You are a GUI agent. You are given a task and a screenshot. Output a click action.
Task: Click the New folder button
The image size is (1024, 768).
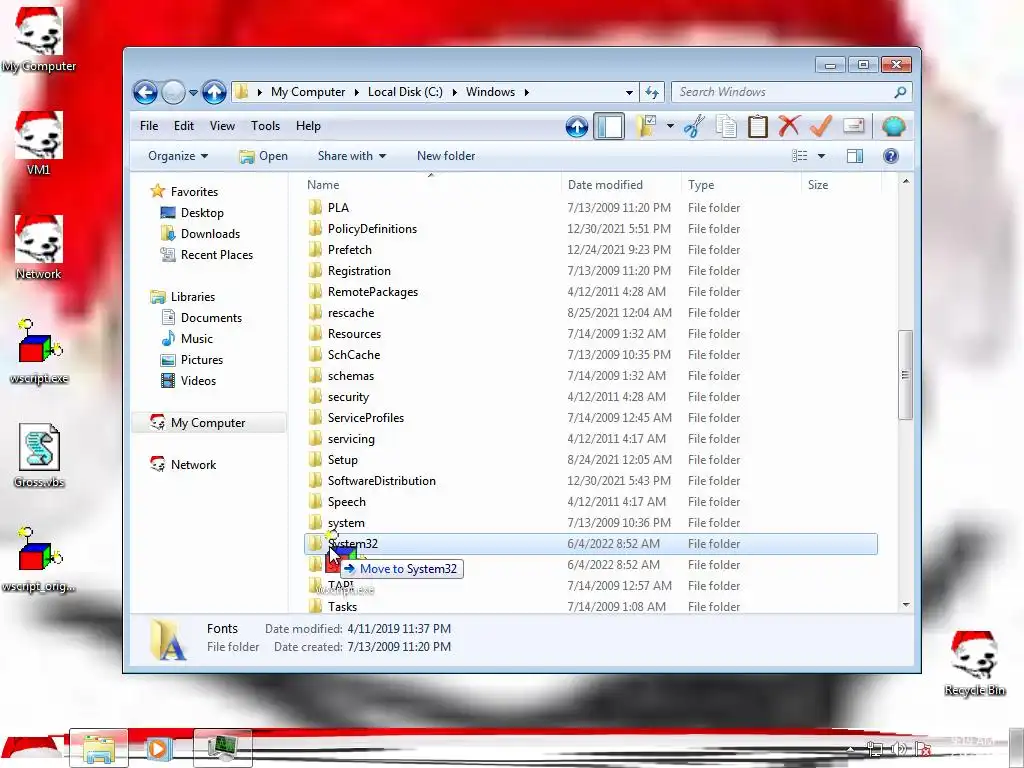[x=446, y=156]
